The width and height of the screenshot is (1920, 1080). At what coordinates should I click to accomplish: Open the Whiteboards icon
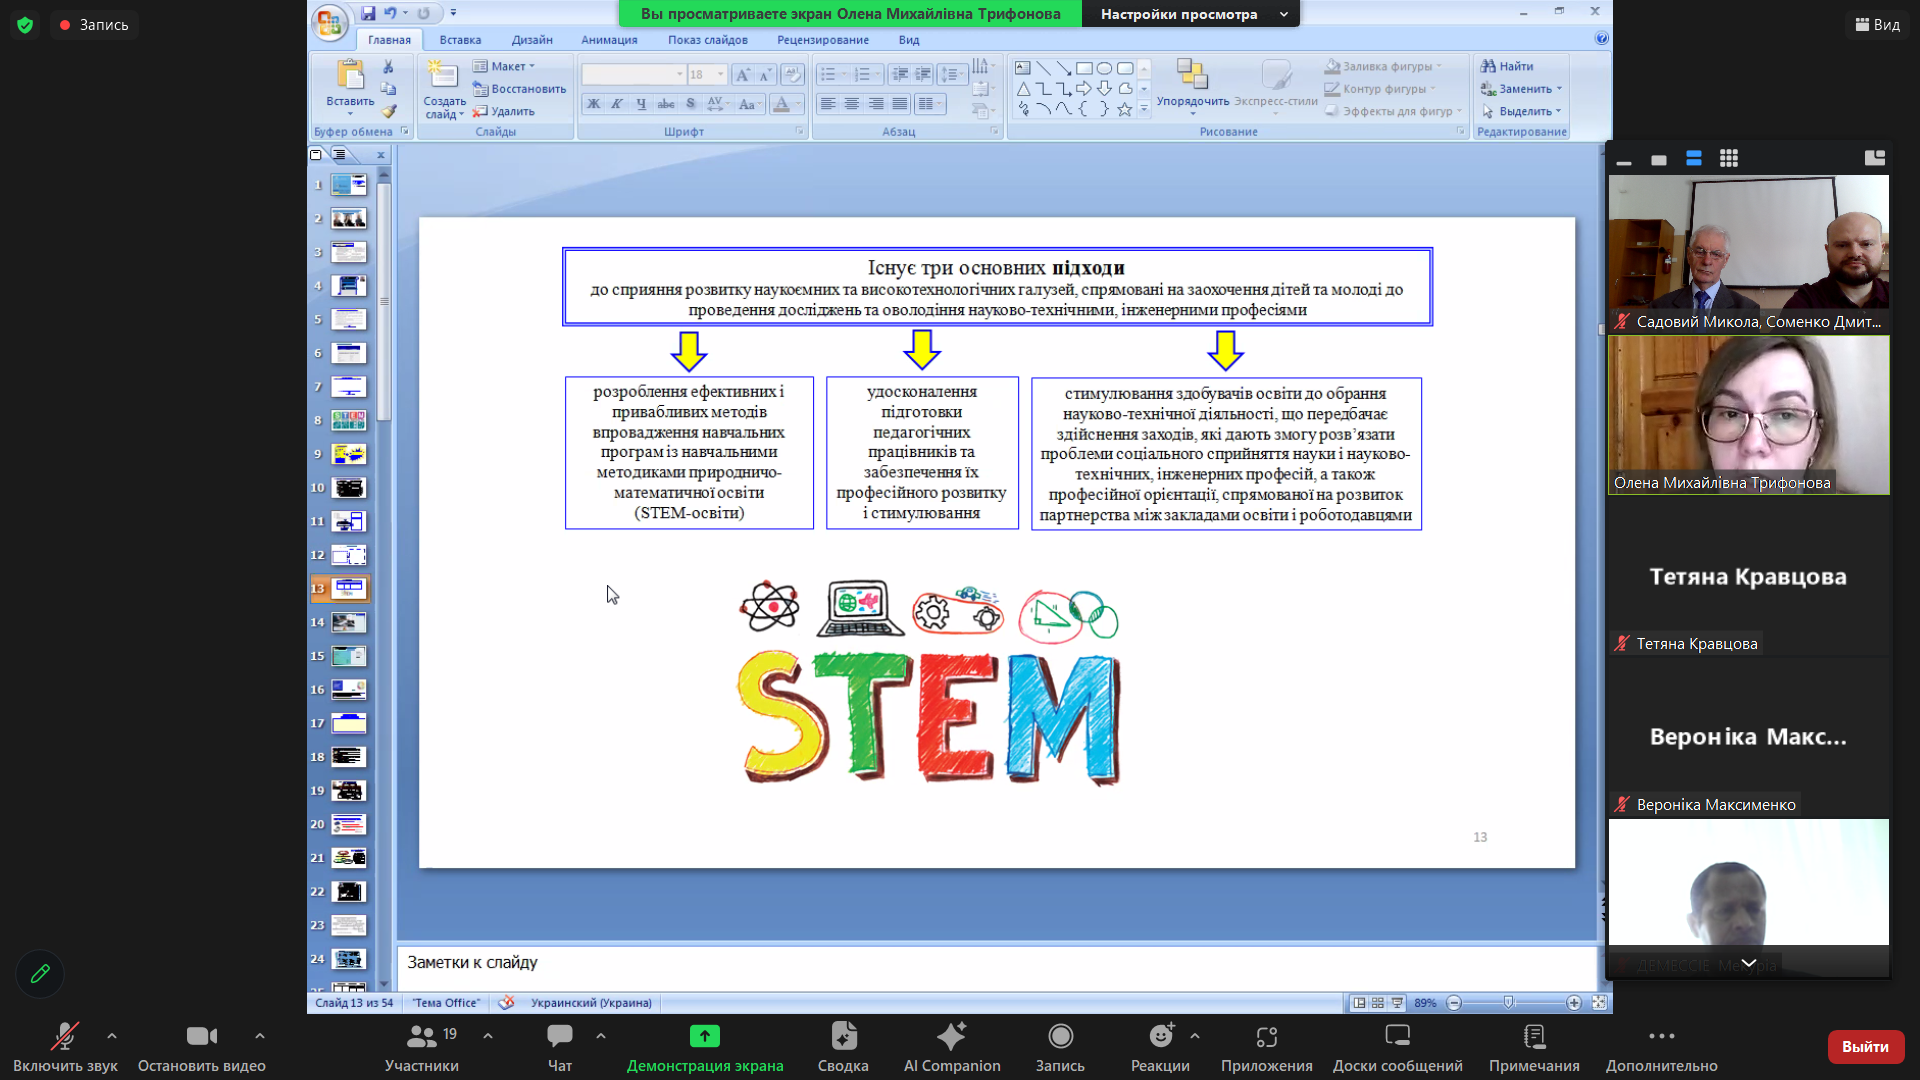click(x=1397, y=1037)
